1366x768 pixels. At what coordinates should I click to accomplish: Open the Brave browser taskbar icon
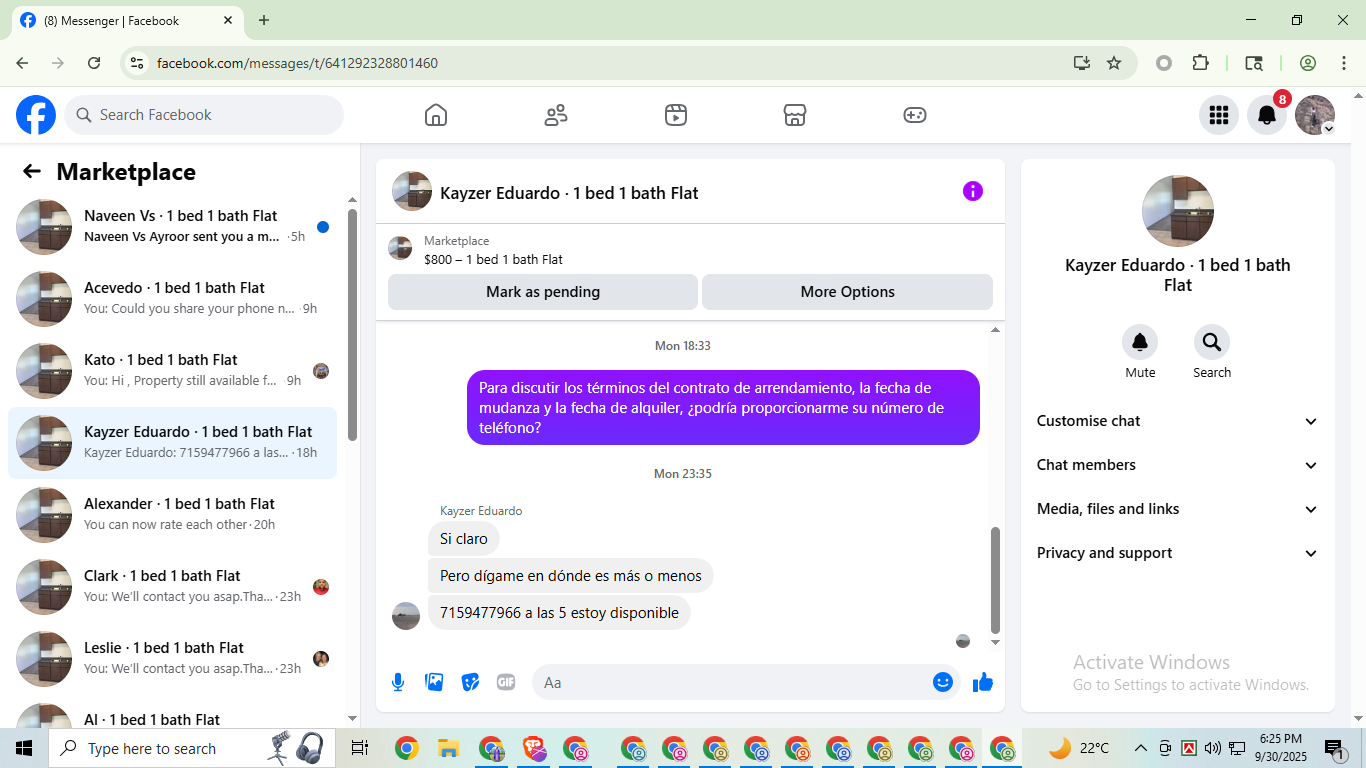tap(534, 748)
